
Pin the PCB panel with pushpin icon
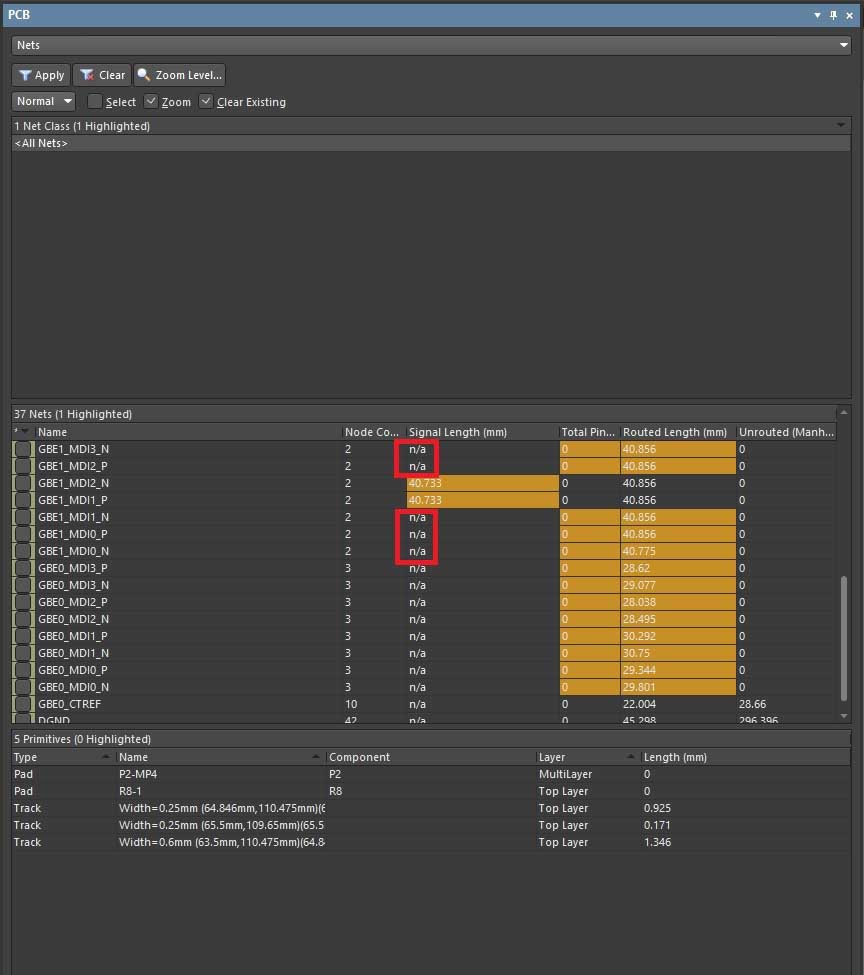point(833,15)
